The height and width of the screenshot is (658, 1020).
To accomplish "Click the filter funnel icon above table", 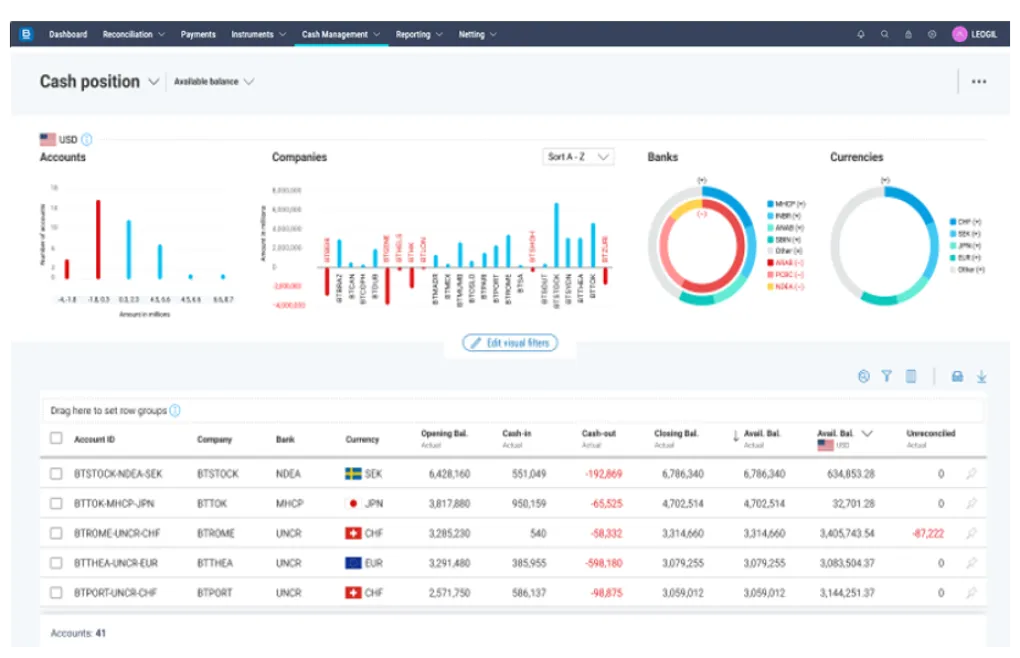I will 886,376.
